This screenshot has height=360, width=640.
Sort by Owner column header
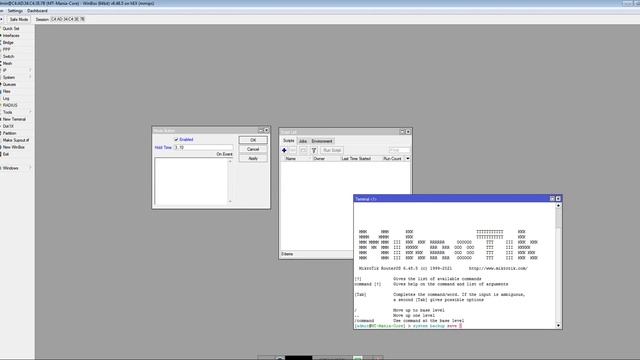(x=326, y=158)
